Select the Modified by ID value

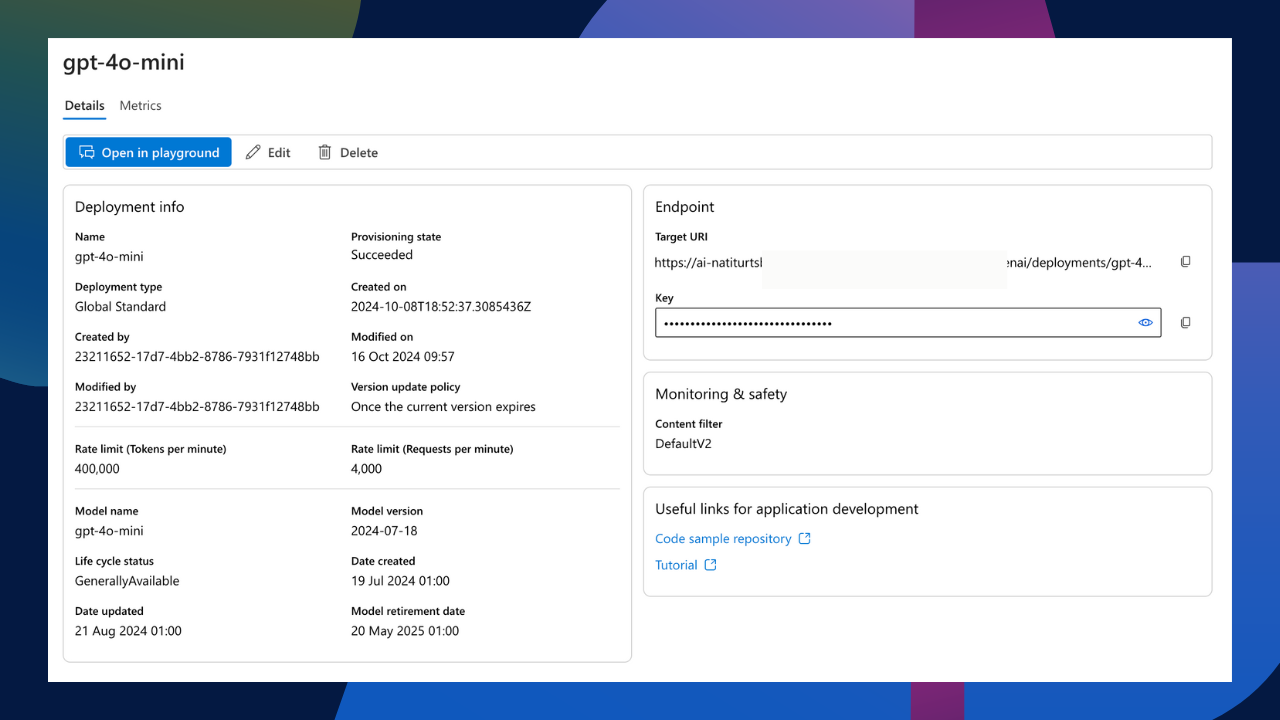pos(197,407)
